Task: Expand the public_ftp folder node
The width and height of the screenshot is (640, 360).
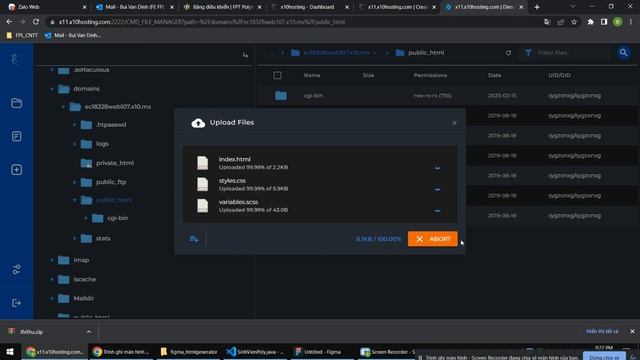Action: [x=75, y=182]
